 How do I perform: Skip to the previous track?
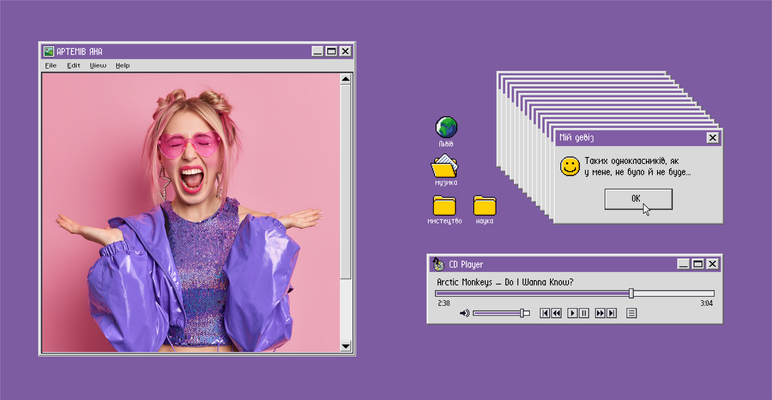[545, 313]
